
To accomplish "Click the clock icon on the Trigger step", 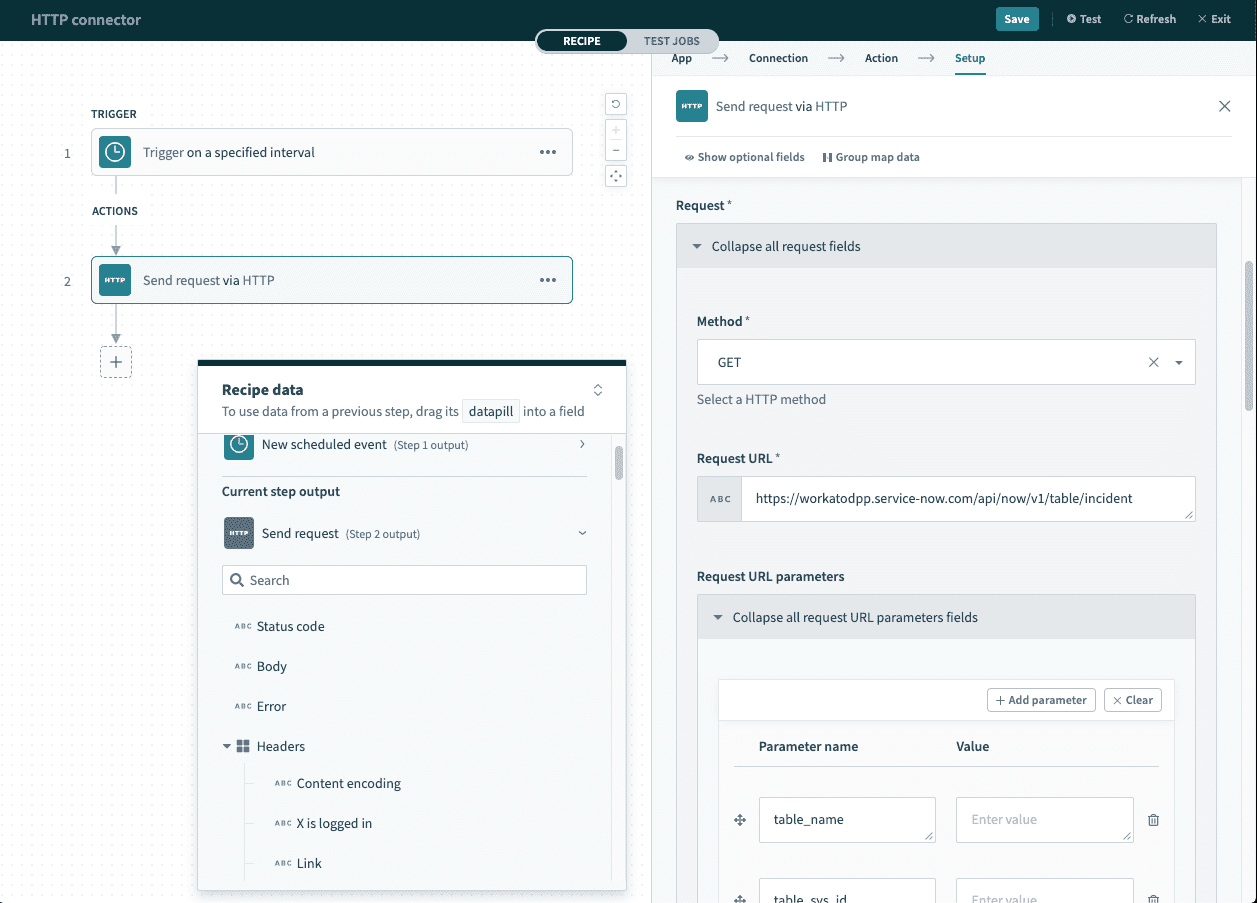I will 115,153.
